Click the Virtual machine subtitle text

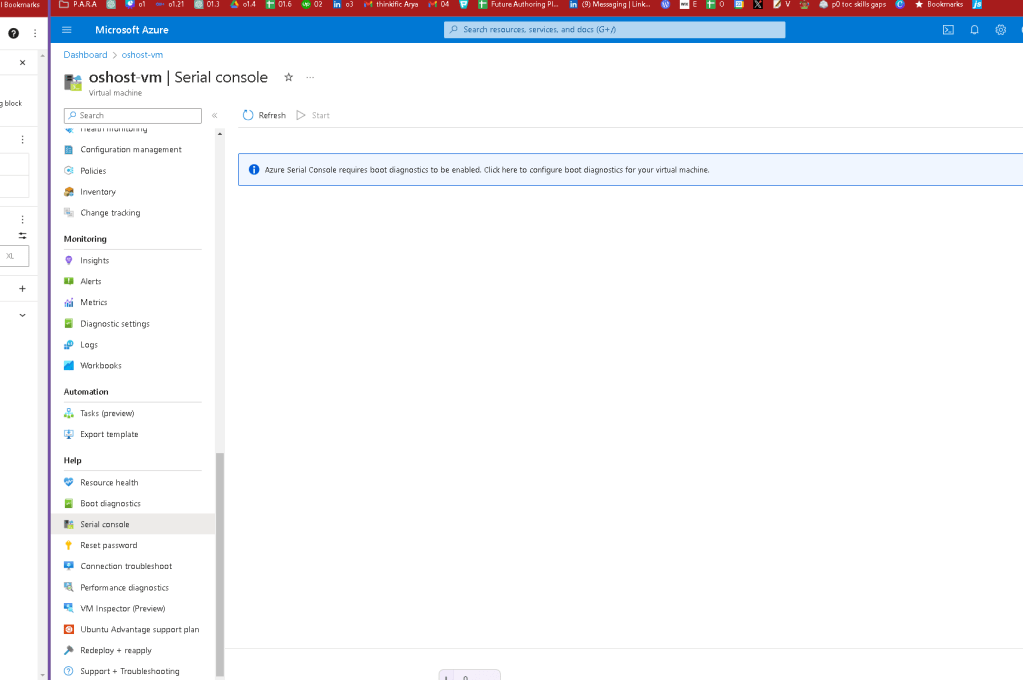coord(115,93)
